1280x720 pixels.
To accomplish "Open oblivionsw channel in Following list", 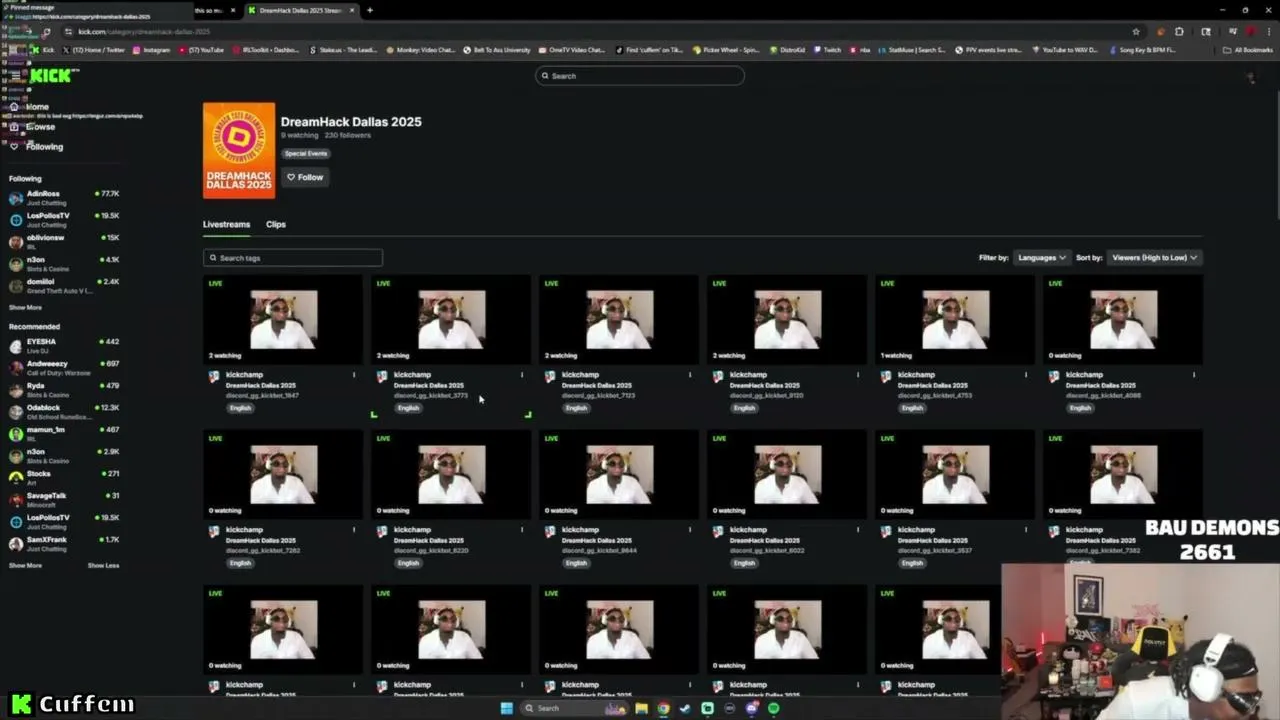I will click(x=64, y=241).
